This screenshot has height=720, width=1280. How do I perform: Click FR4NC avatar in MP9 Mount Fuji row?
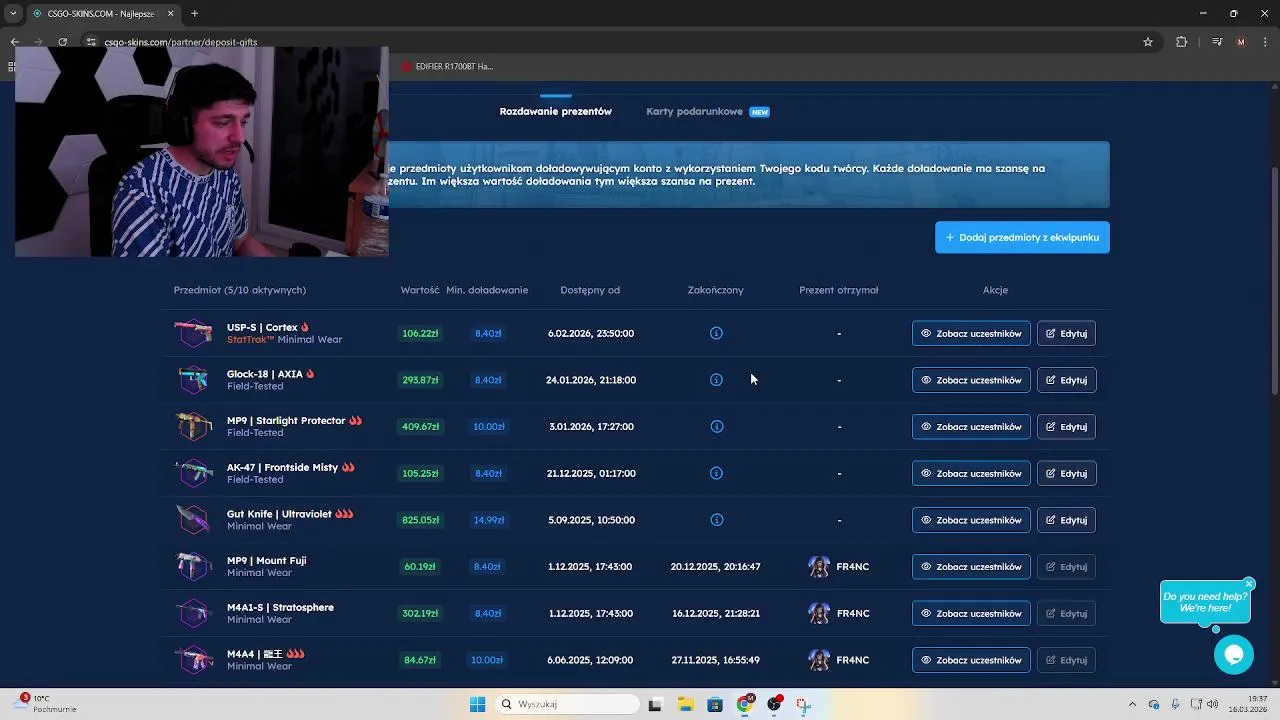point(819,567)
